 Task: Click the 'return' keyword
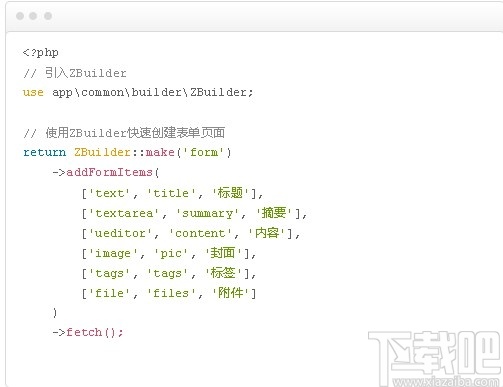(44, 152)
